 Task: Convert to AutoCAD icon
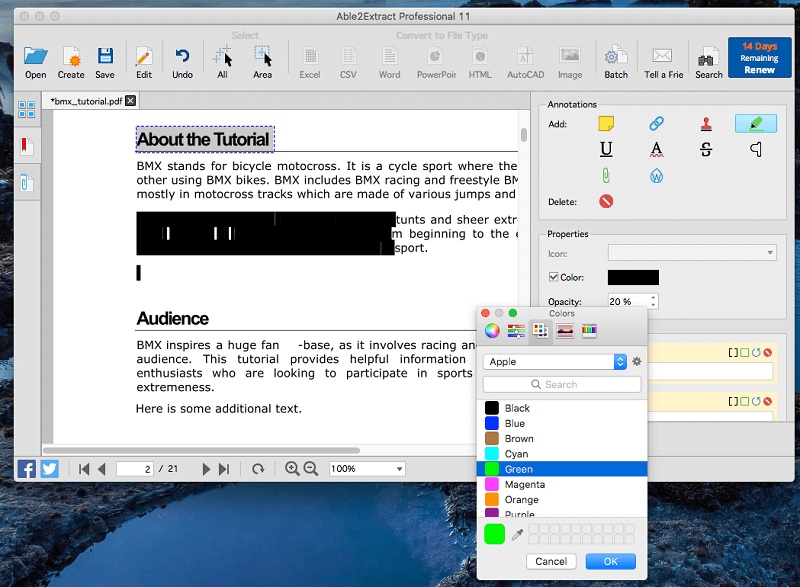click(526, 62)
